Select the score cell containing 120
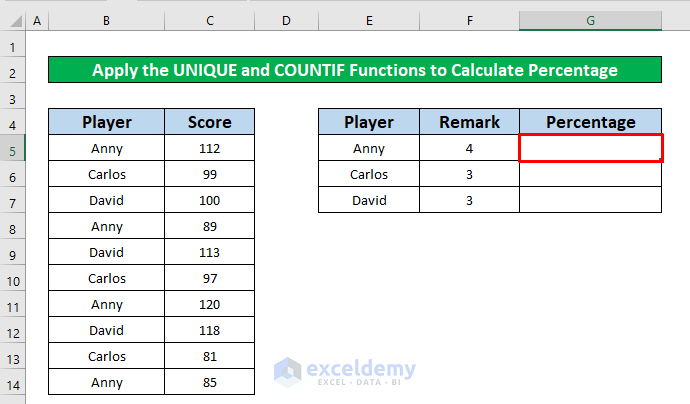690x404 pixels. point(210,303)
